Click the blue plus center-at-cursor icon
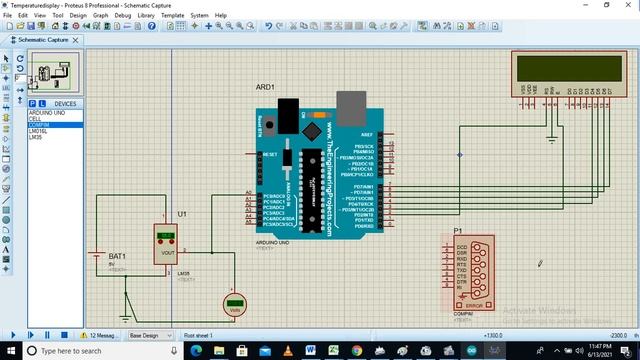This screenshot has width=640, height=360. (208, 26)
